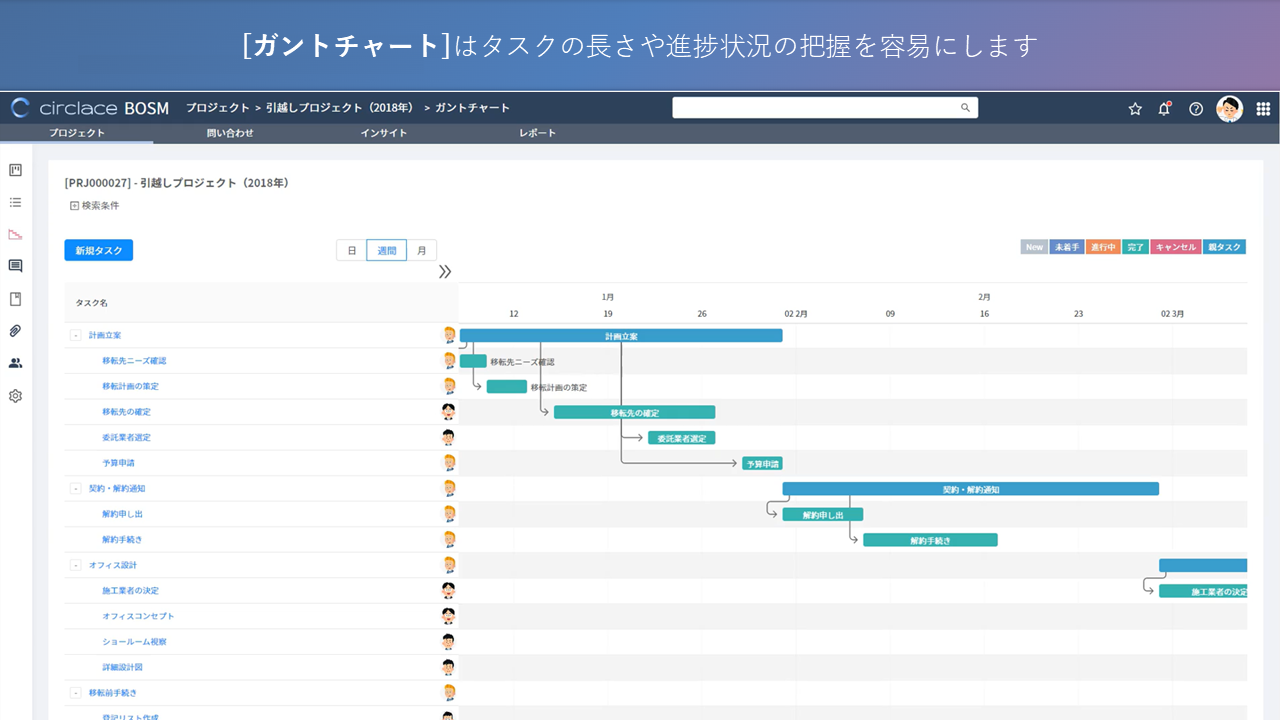Click the favorites star icon

click(1135, 109)
